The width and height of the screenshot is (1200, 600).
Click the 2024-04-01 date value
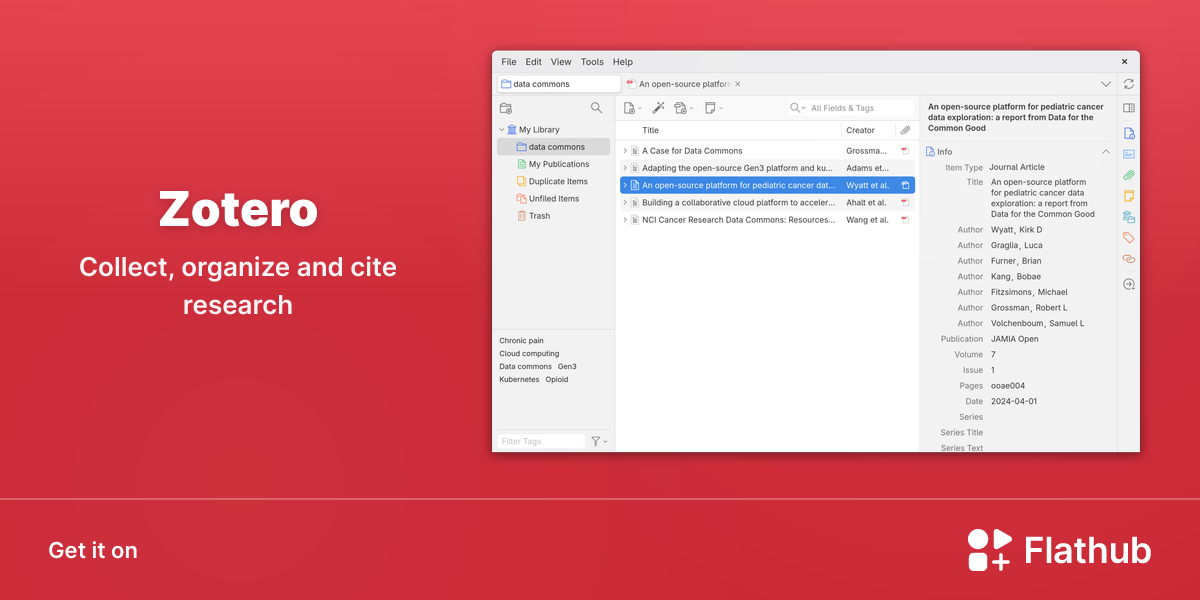click(1014, 402)
